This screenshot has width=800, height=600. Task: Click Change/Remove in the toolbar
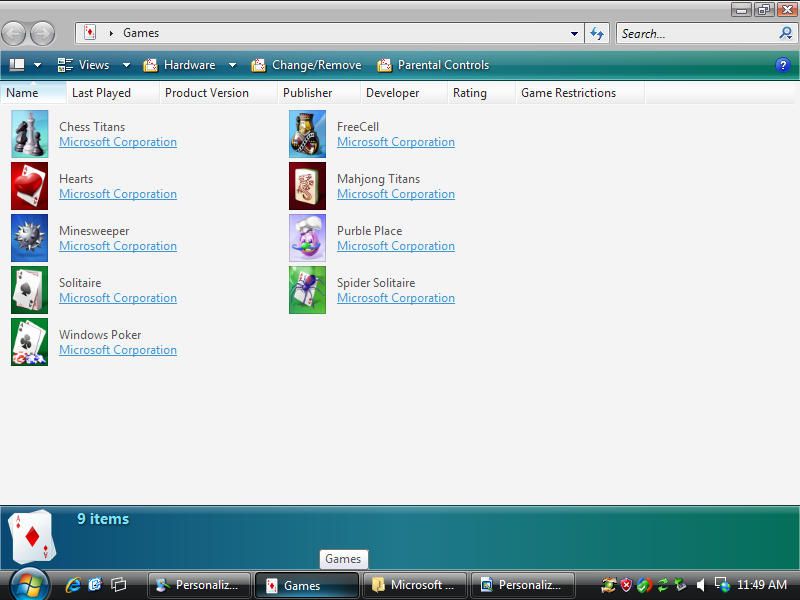pos(306,65)
